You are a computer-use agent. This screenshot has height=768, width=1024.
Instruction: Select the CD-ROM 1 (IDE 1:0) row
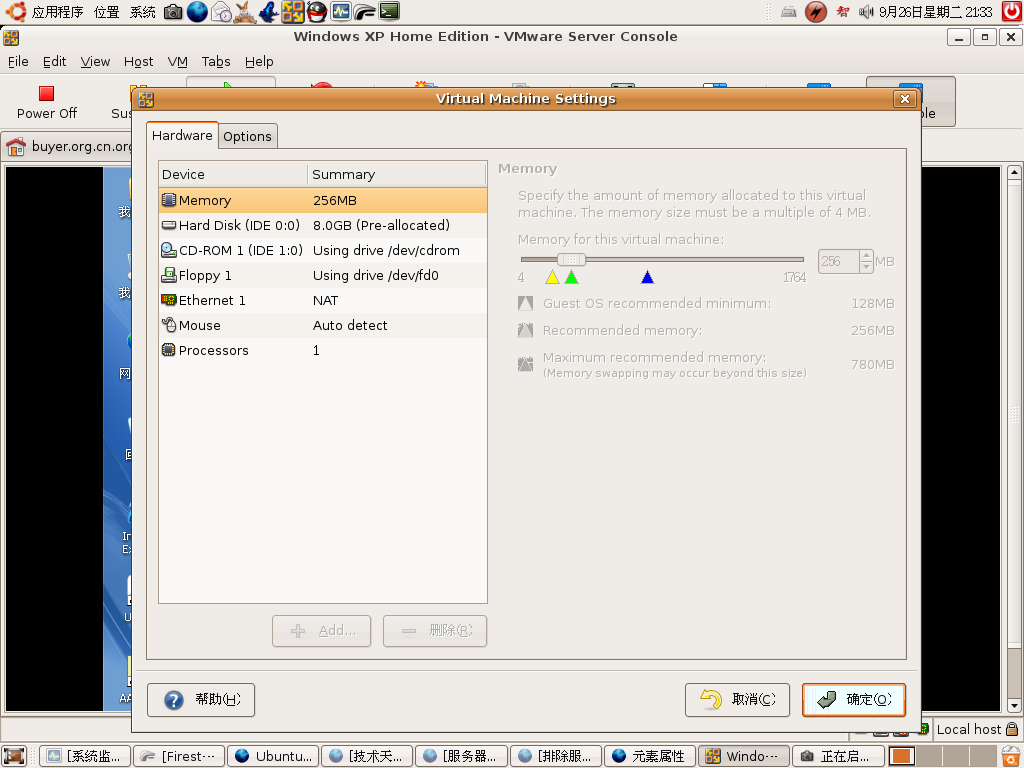(x=323, y=250)
